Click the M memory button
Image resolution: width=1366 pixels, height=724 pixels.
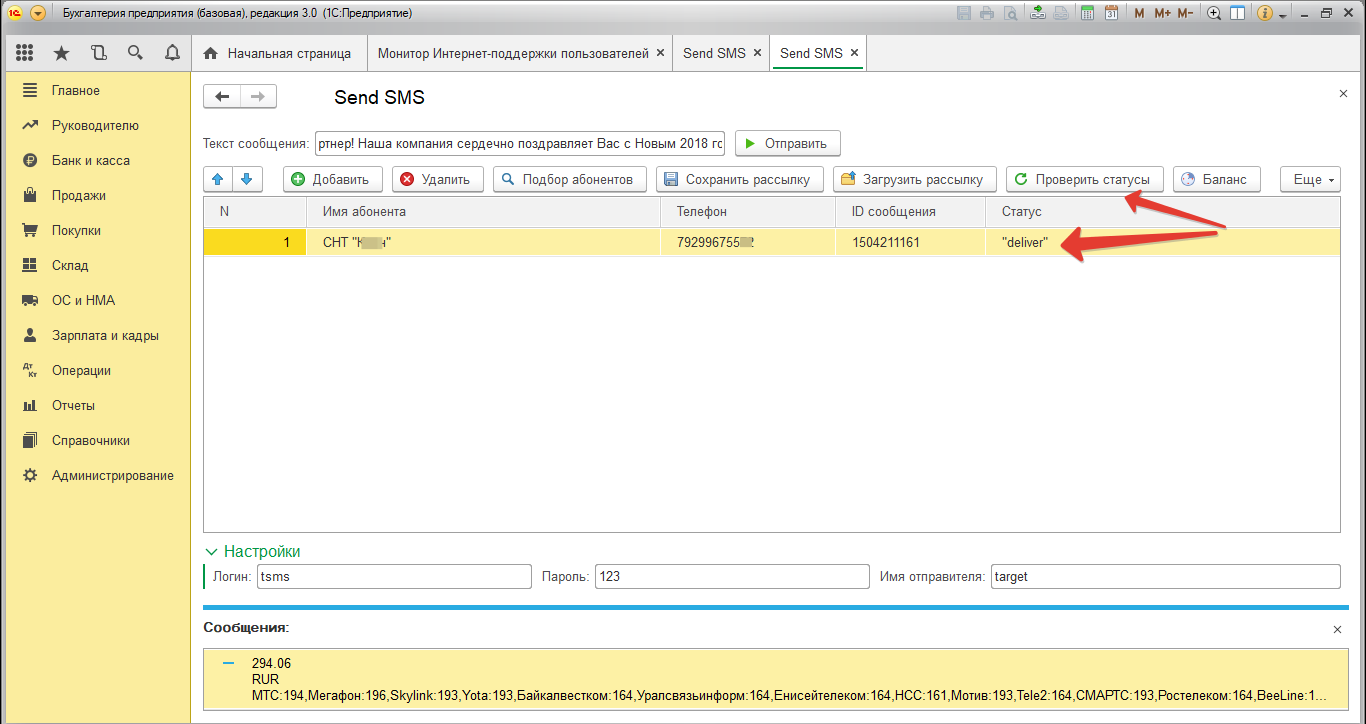(1139, 13)
